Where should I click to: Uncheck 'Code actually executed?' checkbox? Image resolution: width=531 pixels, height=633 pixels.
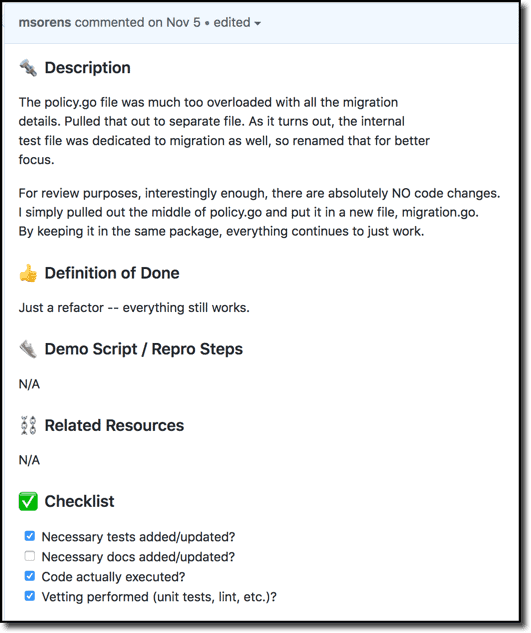click(x=29, y=576)
